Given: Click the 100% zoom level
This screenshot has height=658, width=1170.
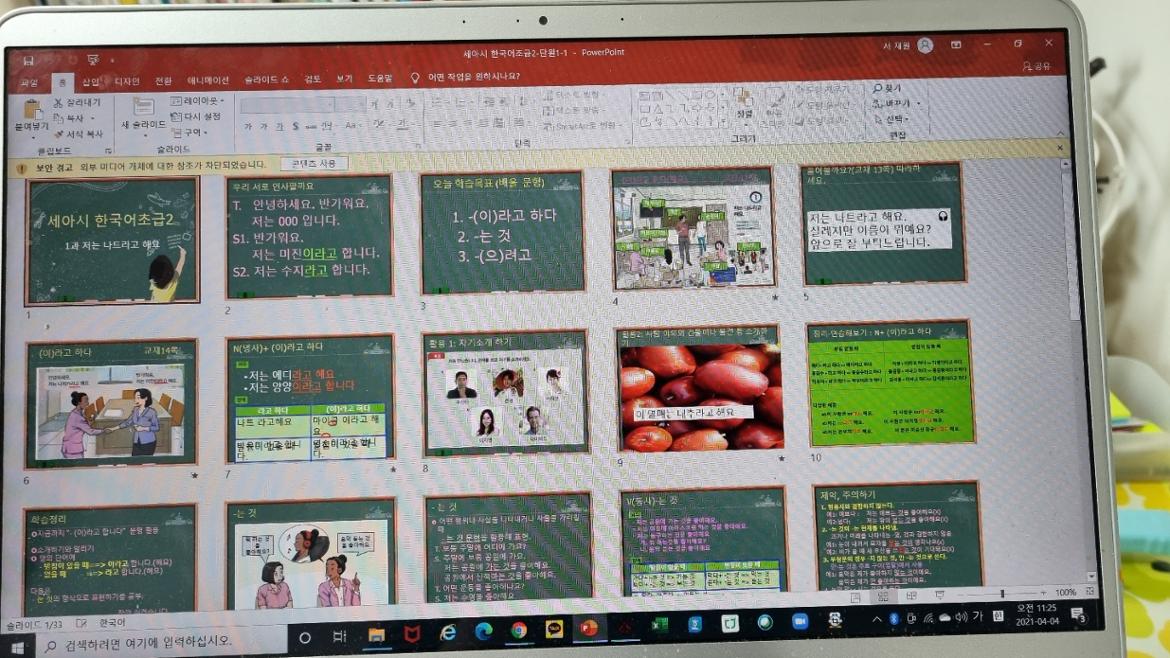Looking at the screenshot, I should 1066,592.
